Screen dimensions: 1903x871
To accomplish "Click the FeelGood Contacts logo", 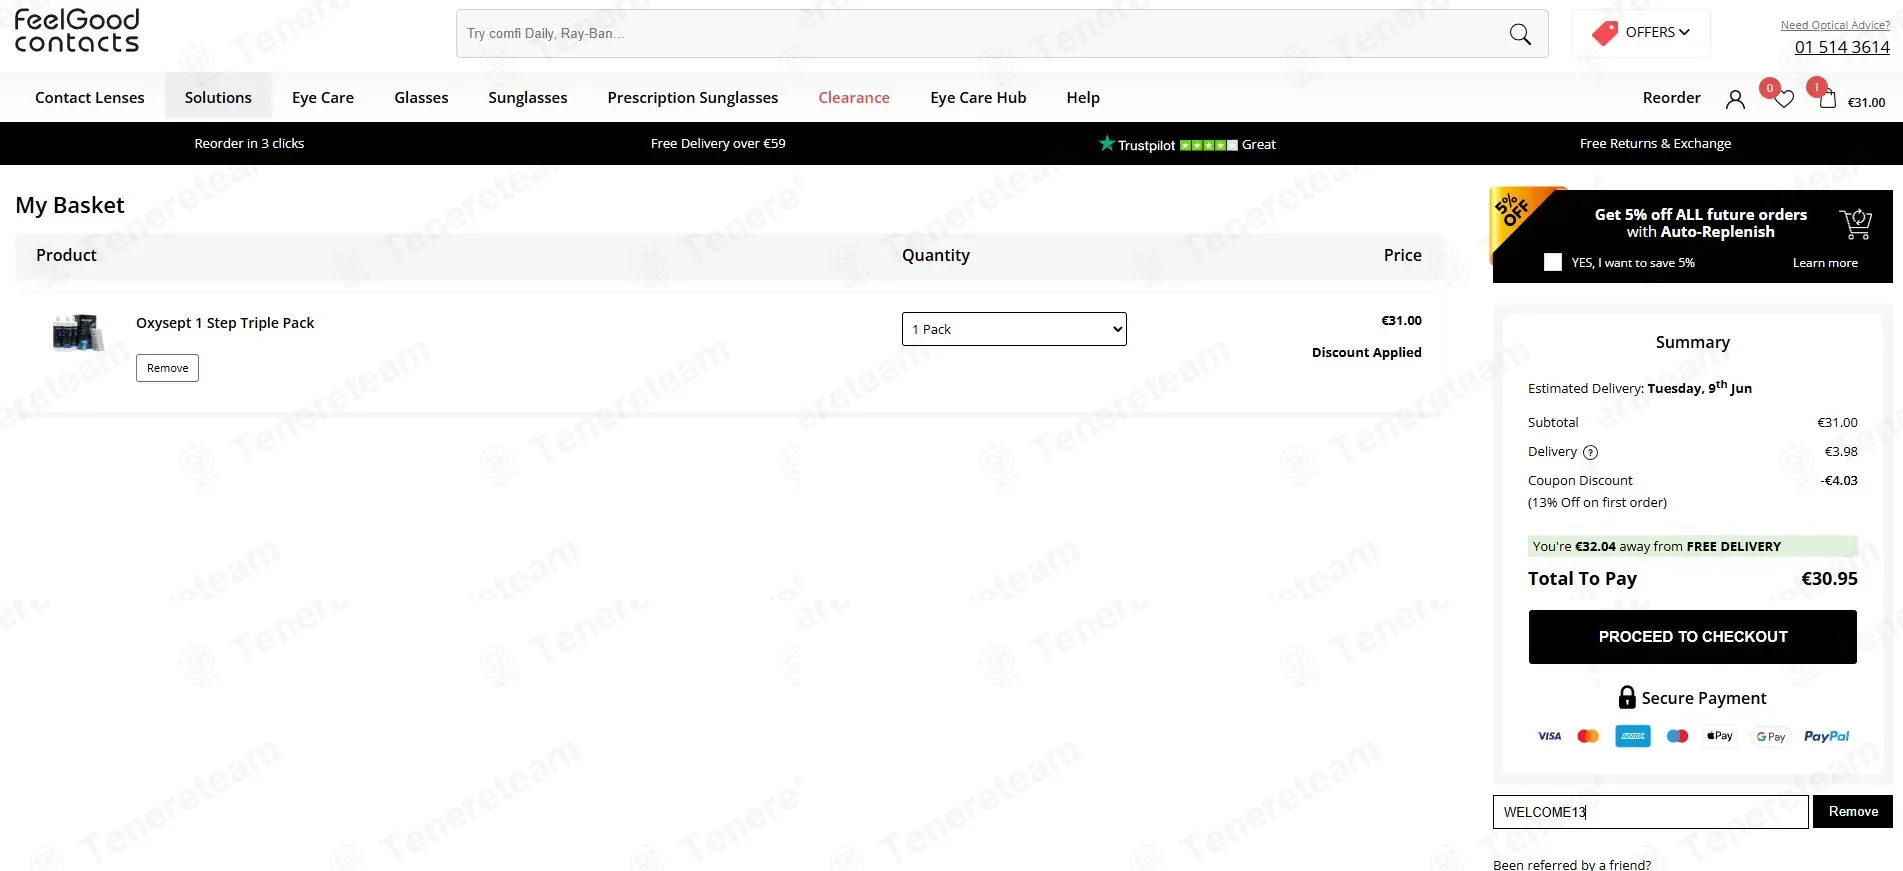I will point(77,31).
